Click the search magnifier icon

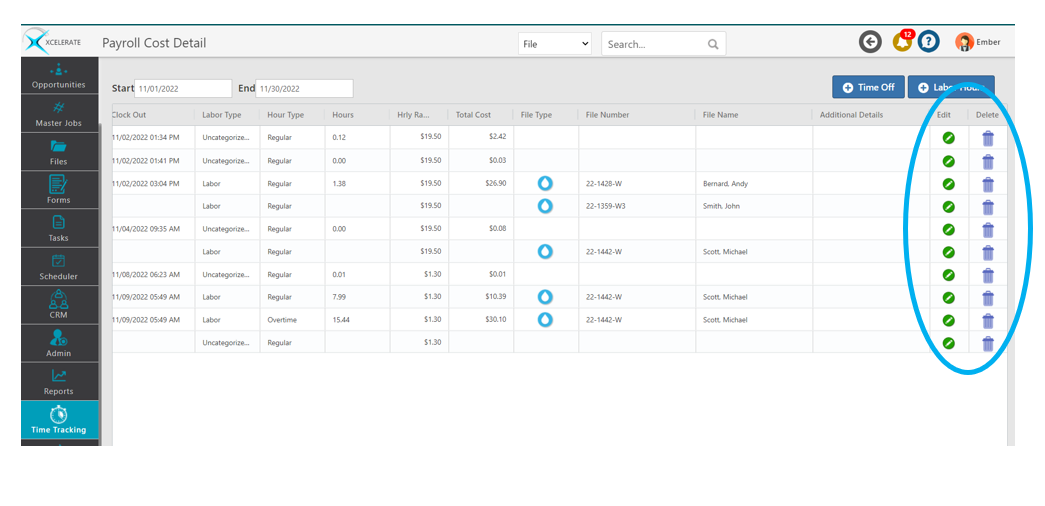point(713,44)
